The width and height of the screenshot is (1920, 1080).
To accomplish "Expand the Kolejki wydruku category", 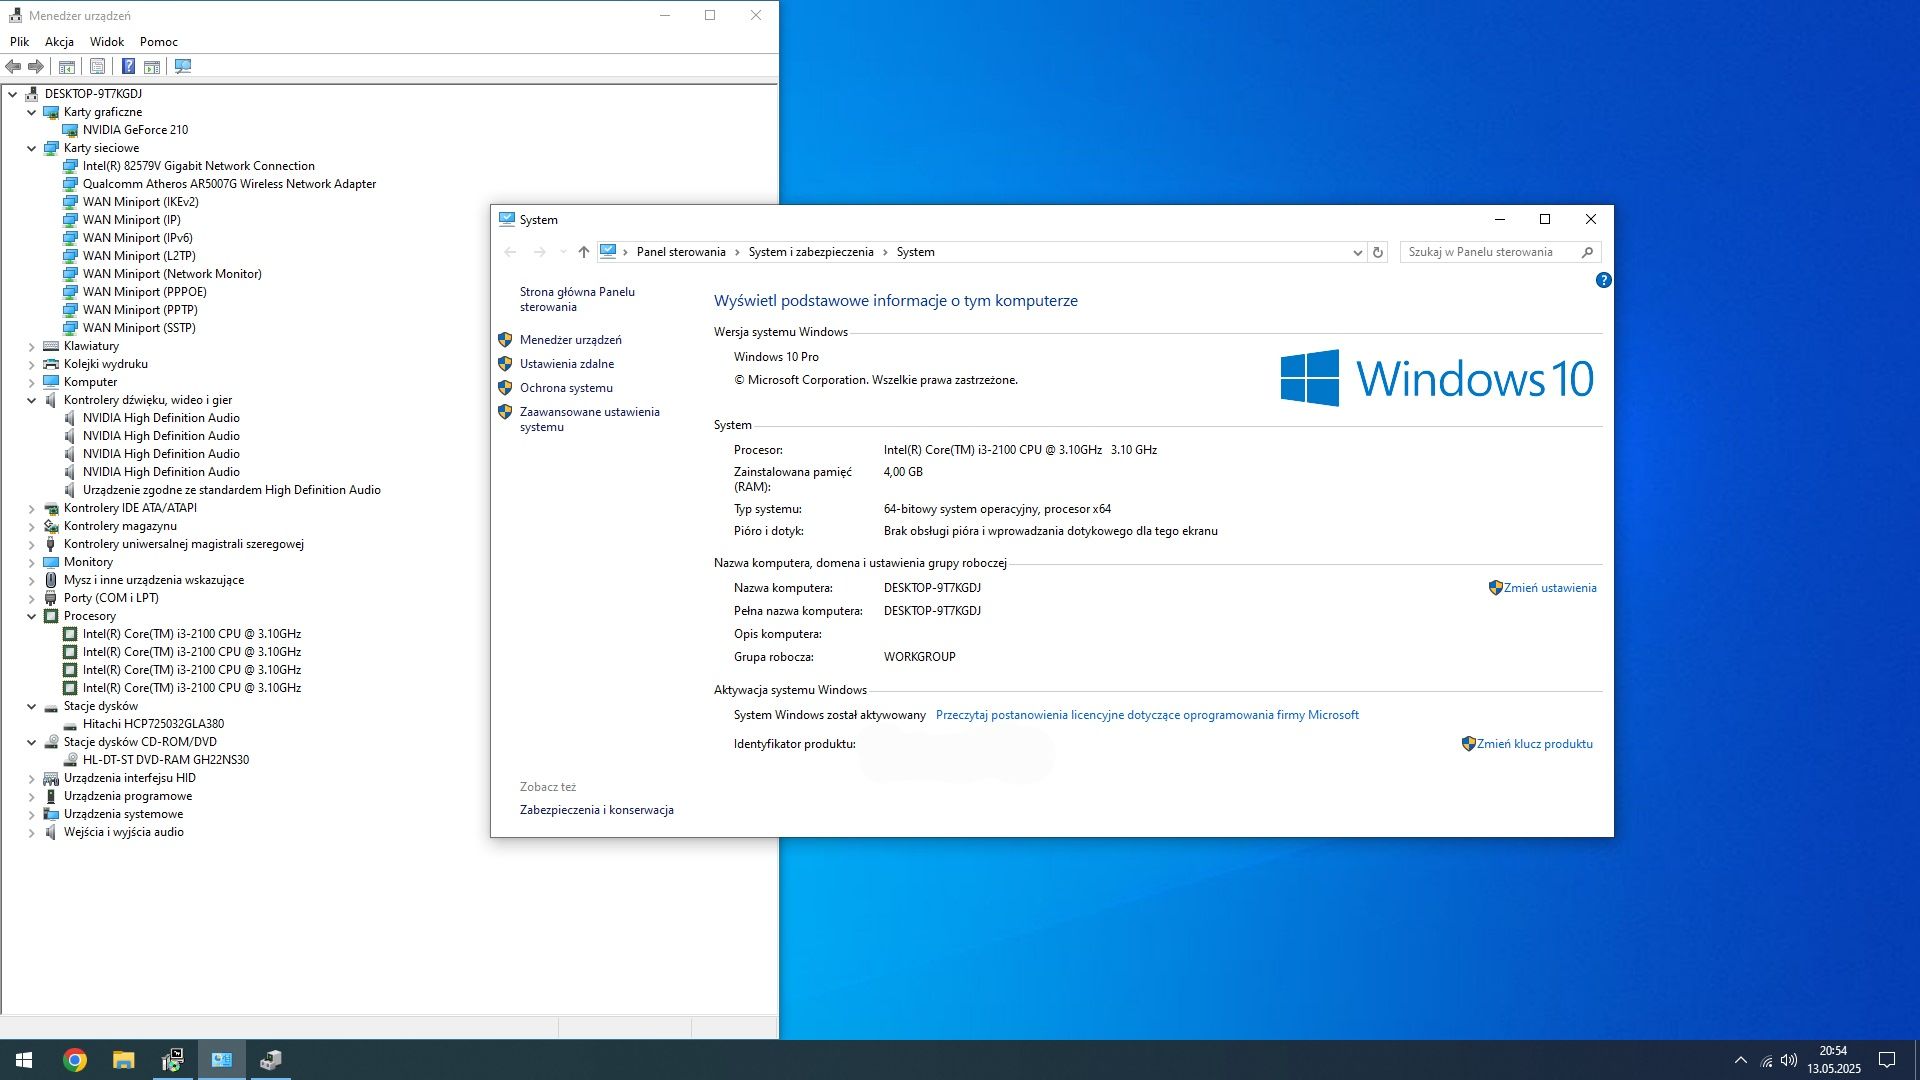I will [x=31, y=364].
